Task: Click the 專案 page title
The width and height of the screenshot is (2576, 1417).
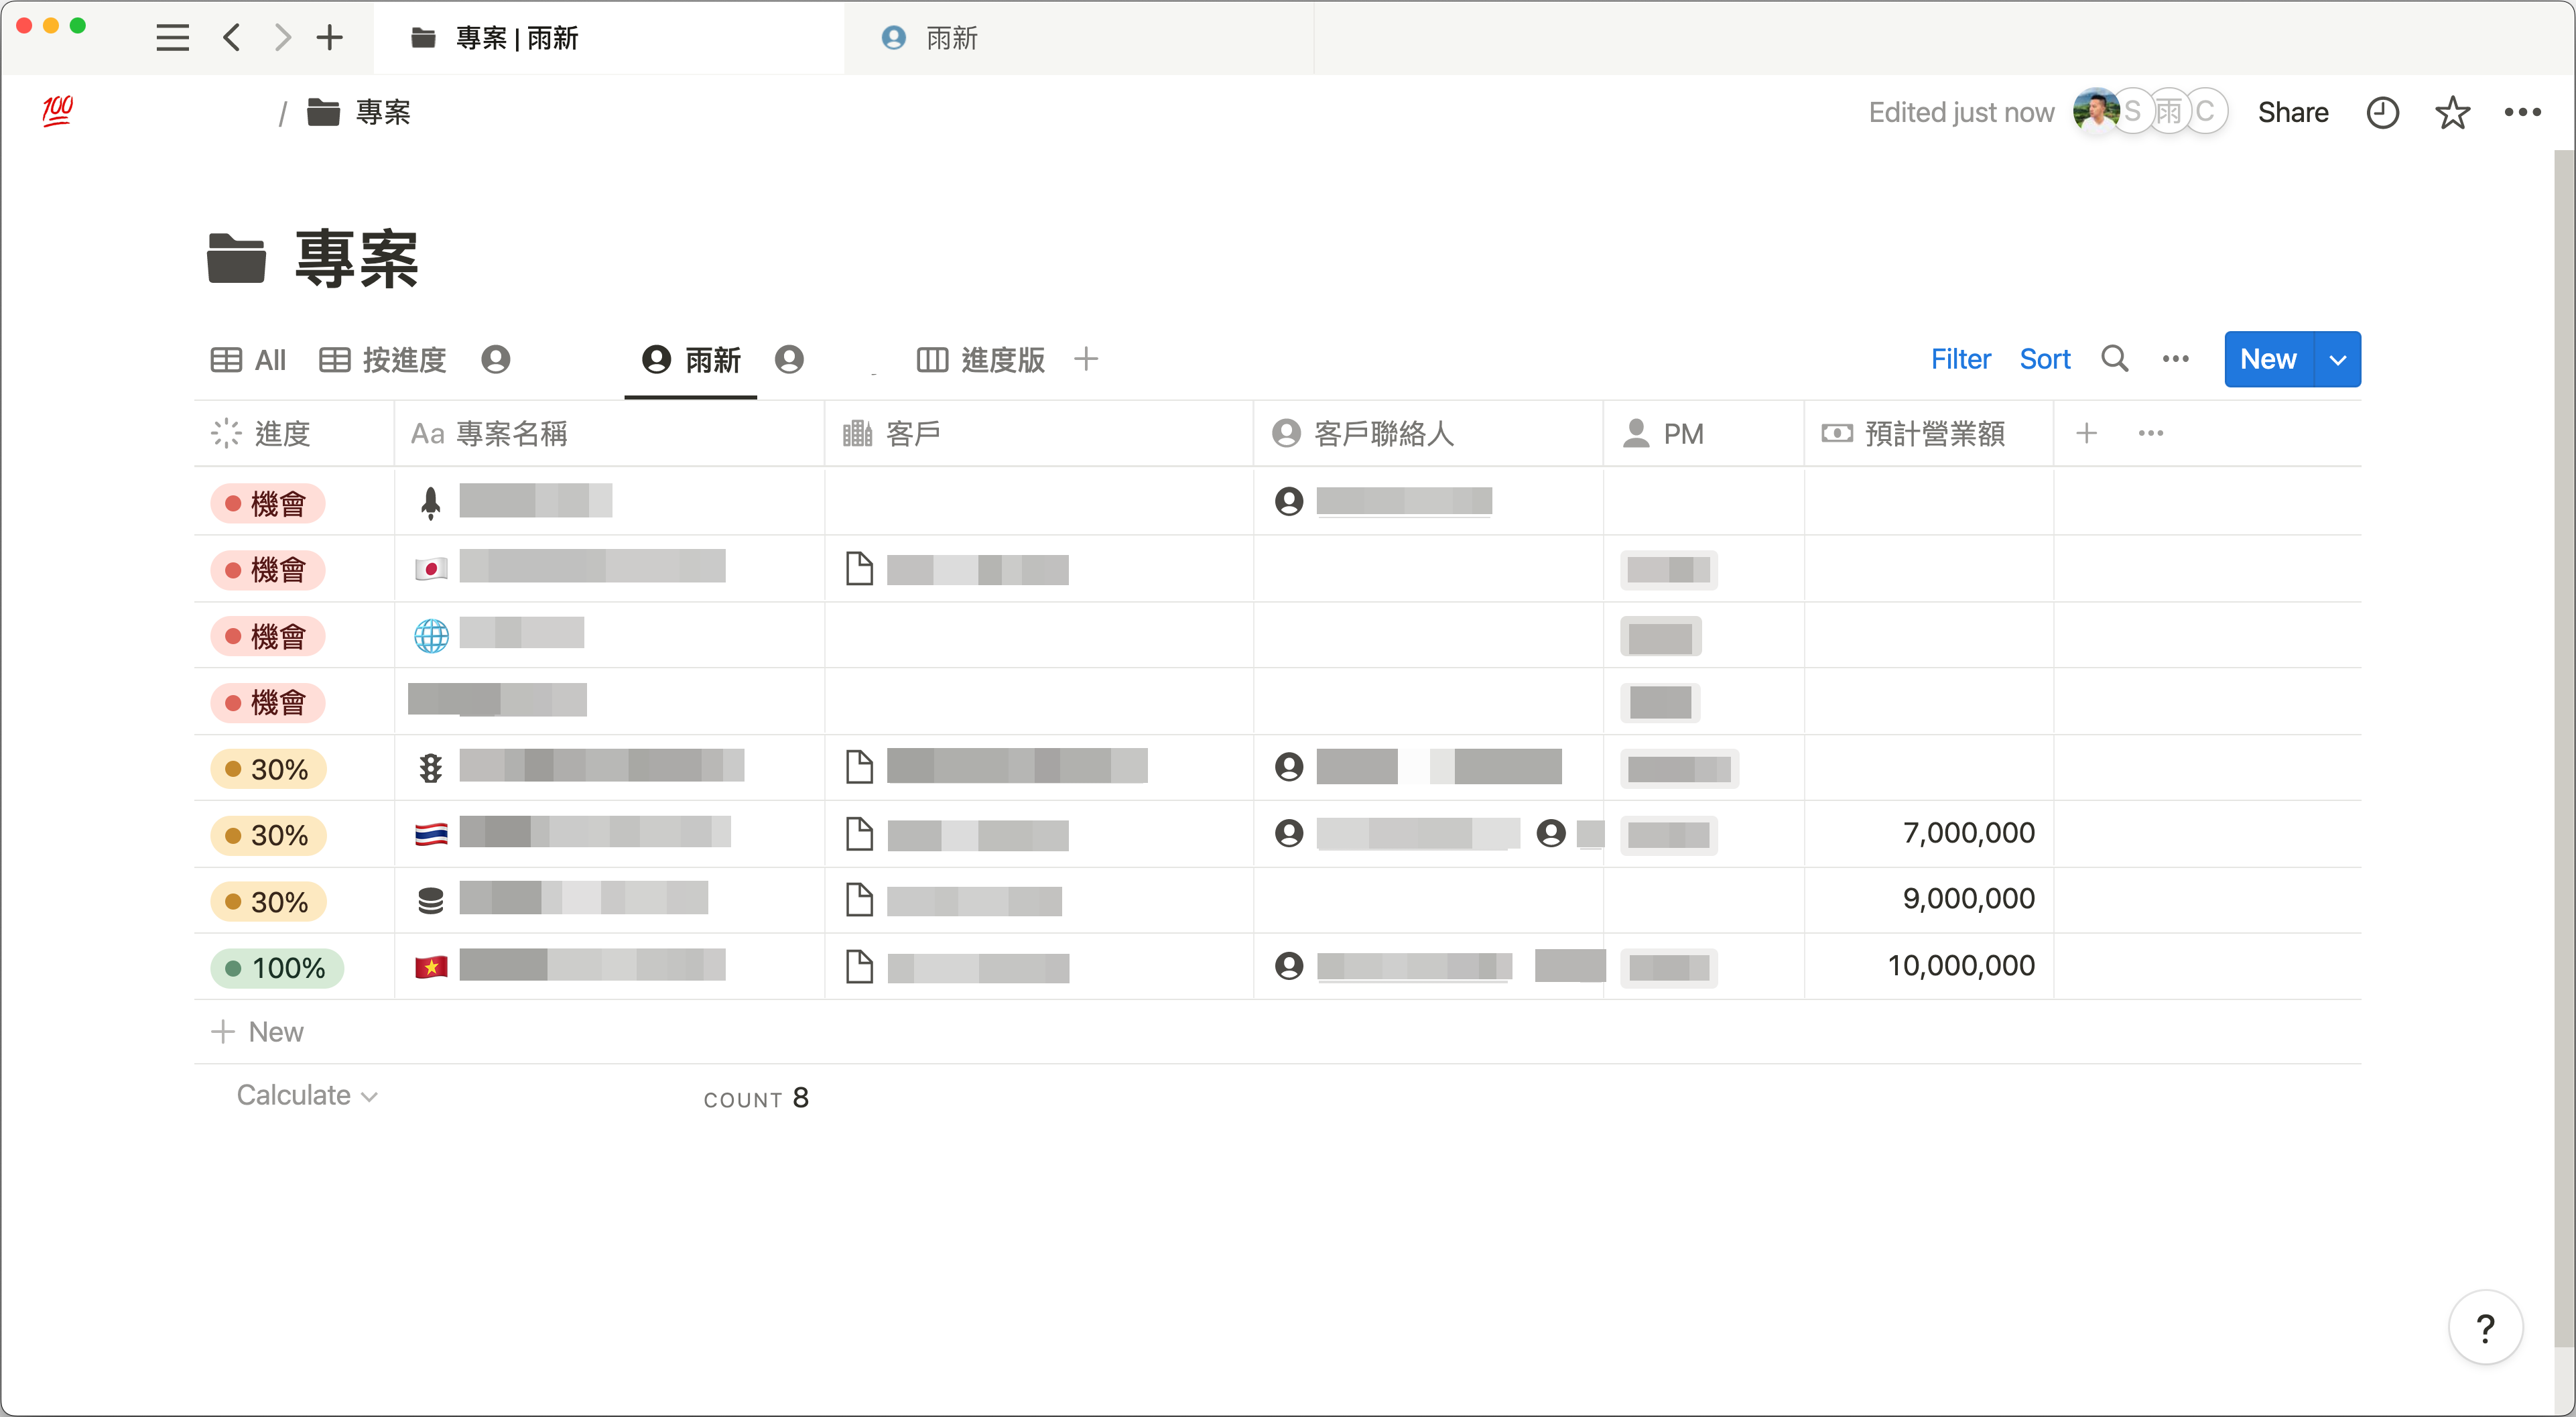Action: 356,259
